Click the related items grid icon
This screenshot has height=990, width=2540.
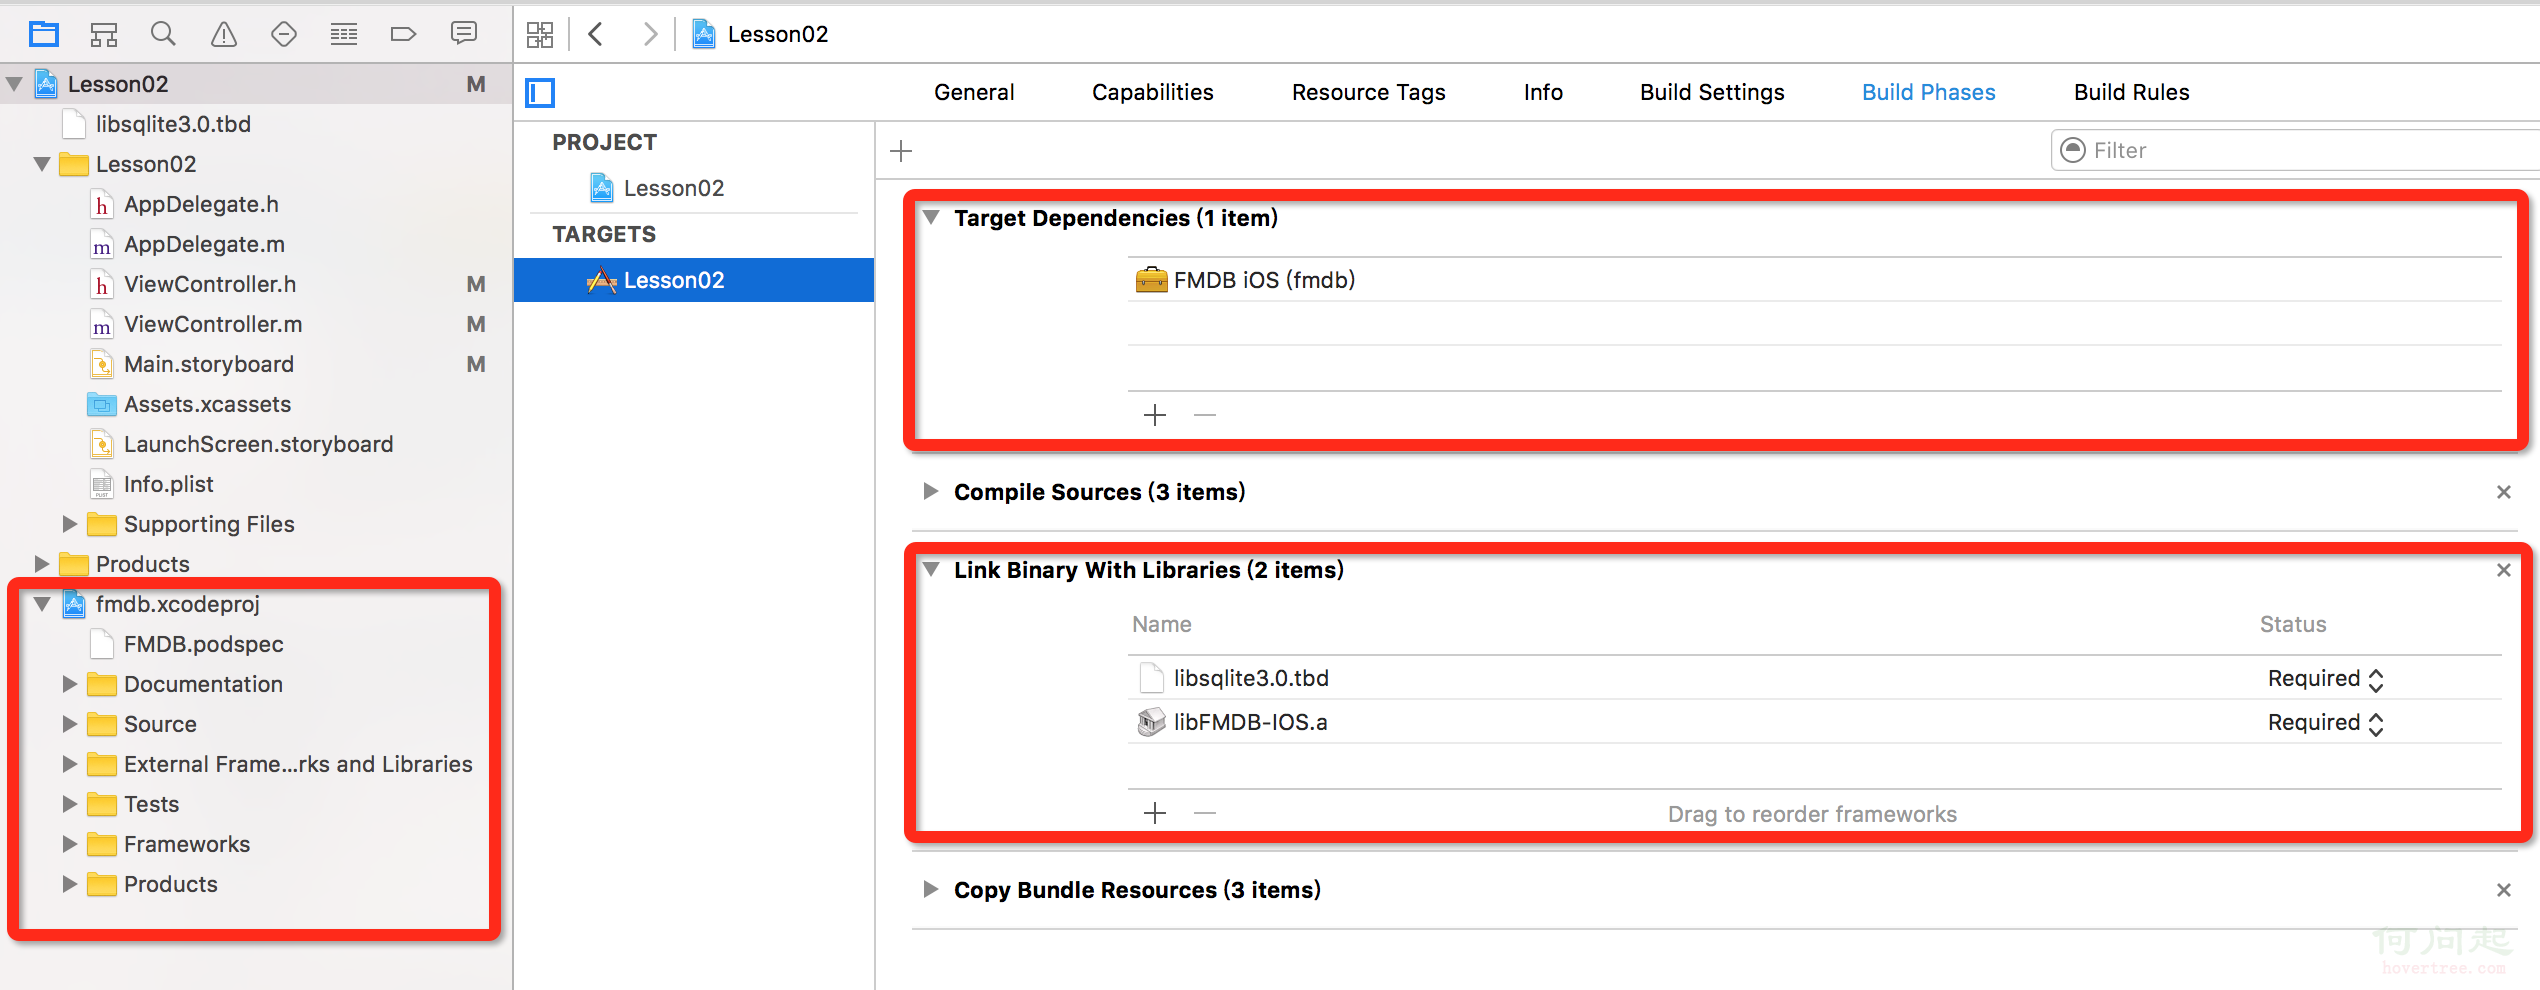click(540, 35)
